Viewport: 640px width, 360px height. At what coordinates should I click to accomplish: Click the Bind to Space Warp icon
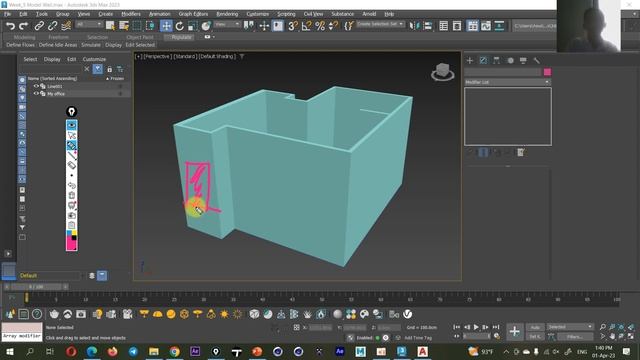66,26
